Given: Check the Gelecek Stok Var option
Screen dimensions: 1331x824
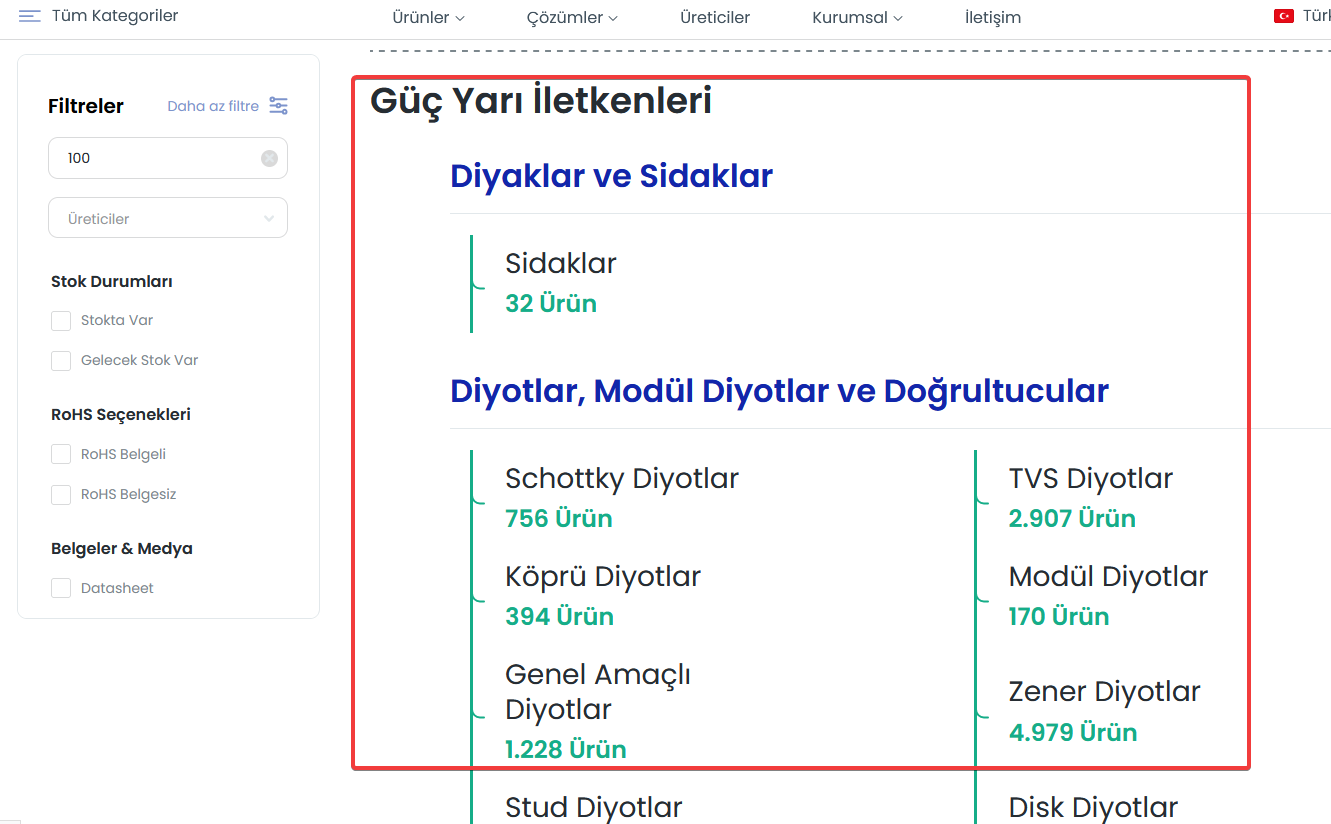Looking at the screenshot, I should (x=61, y=361).
